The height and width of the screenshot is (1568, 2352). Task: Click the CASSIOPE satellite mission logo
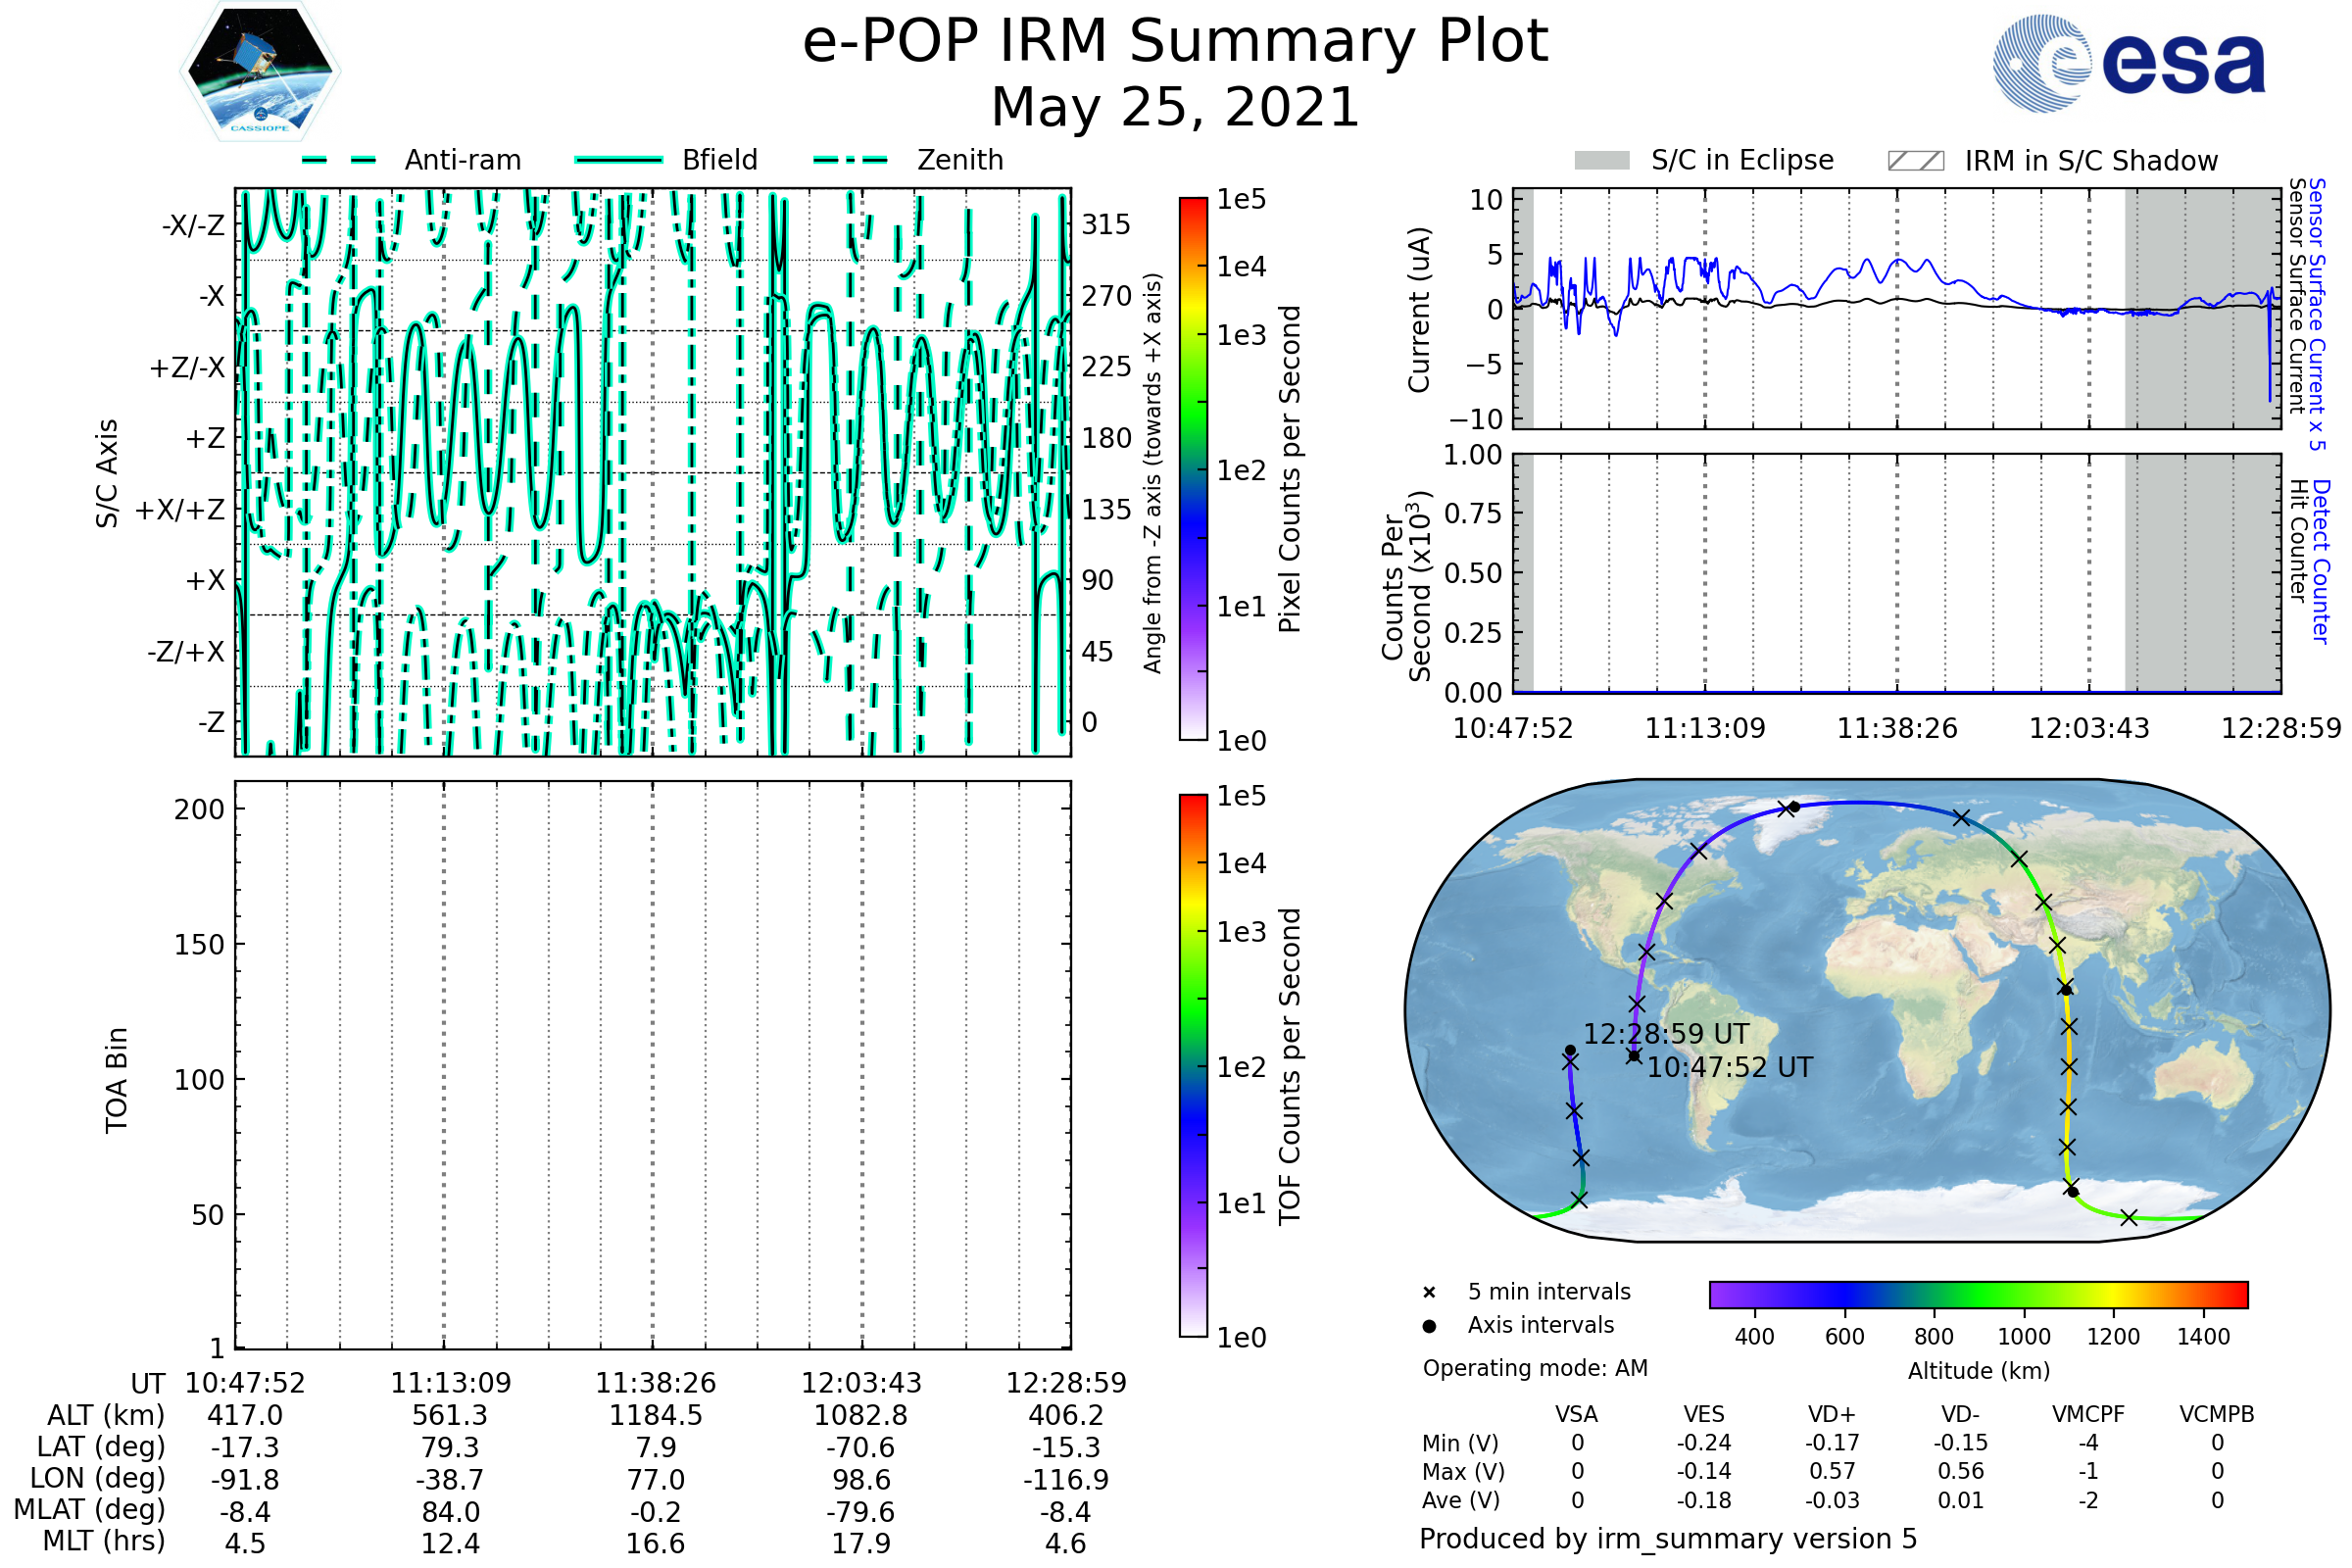[260, 72]
